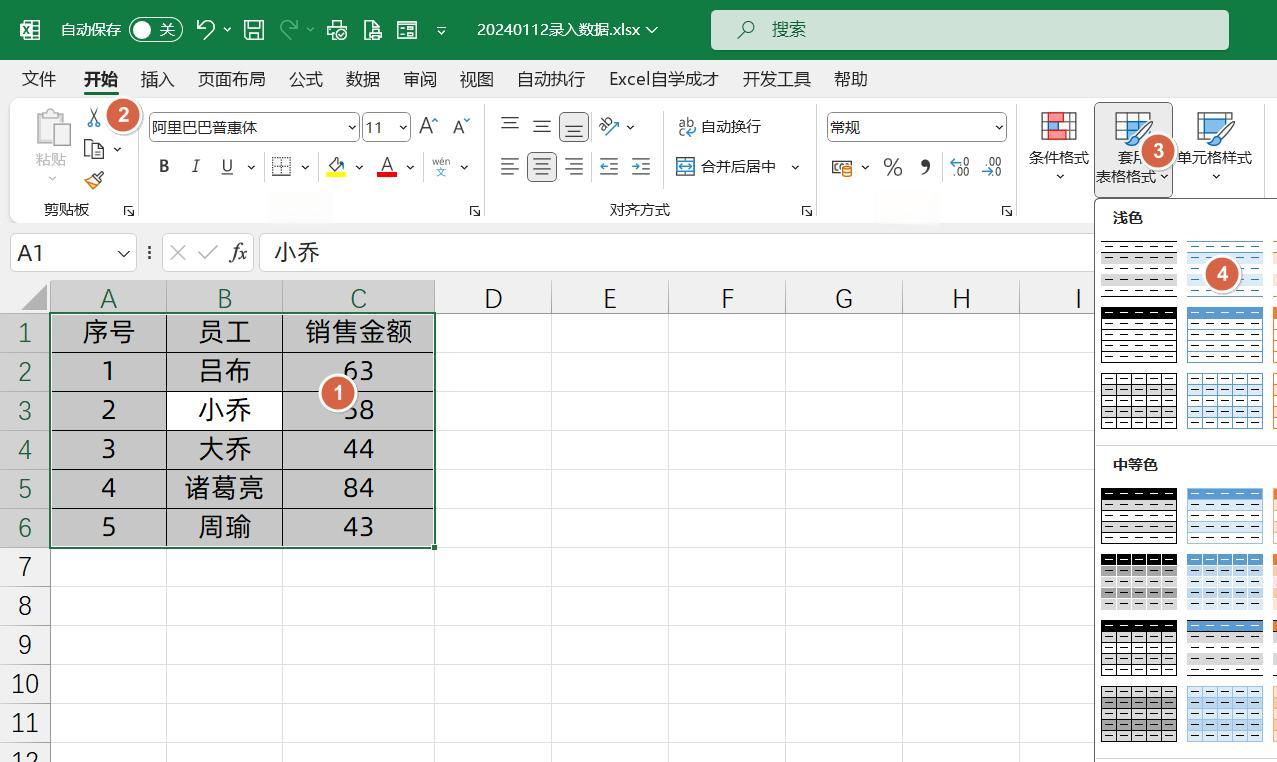Click the 搜索 search box
The image size is (1277, 762).
[x=968, y=30]
